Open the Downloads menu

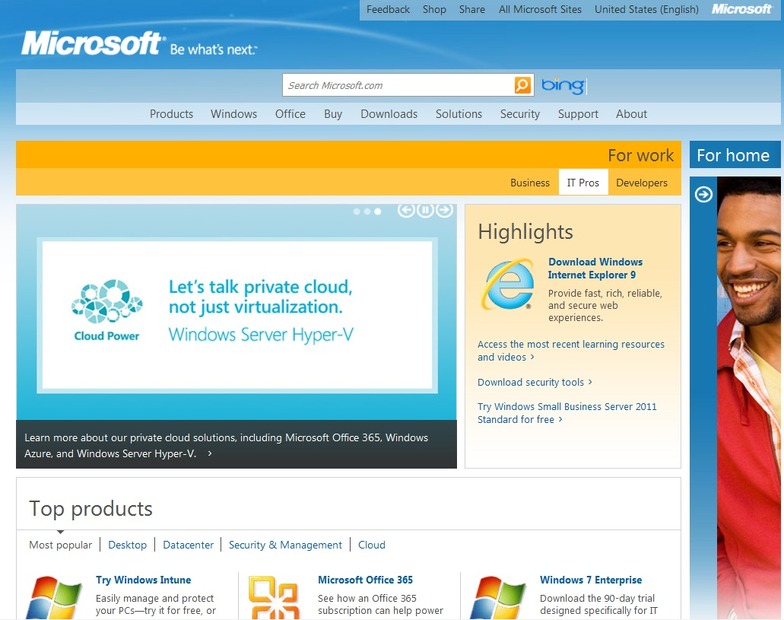pyautogui.click(x=389, y=114)
